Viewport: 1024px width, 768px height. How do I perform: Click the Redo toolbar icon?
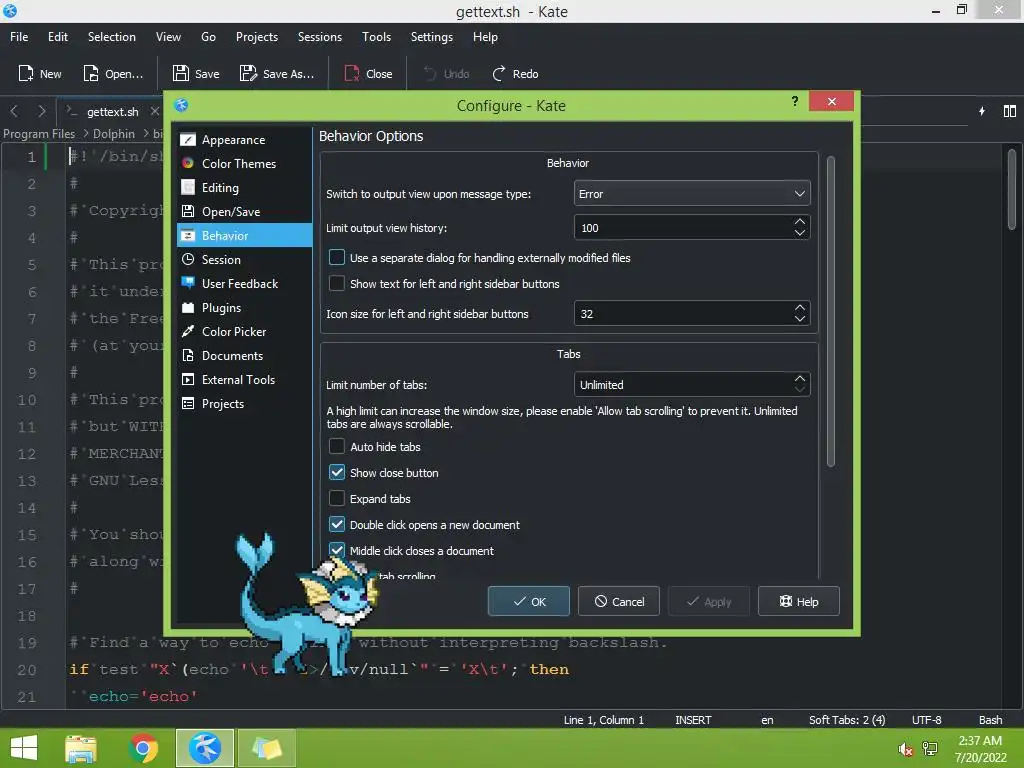coord(498,73)
